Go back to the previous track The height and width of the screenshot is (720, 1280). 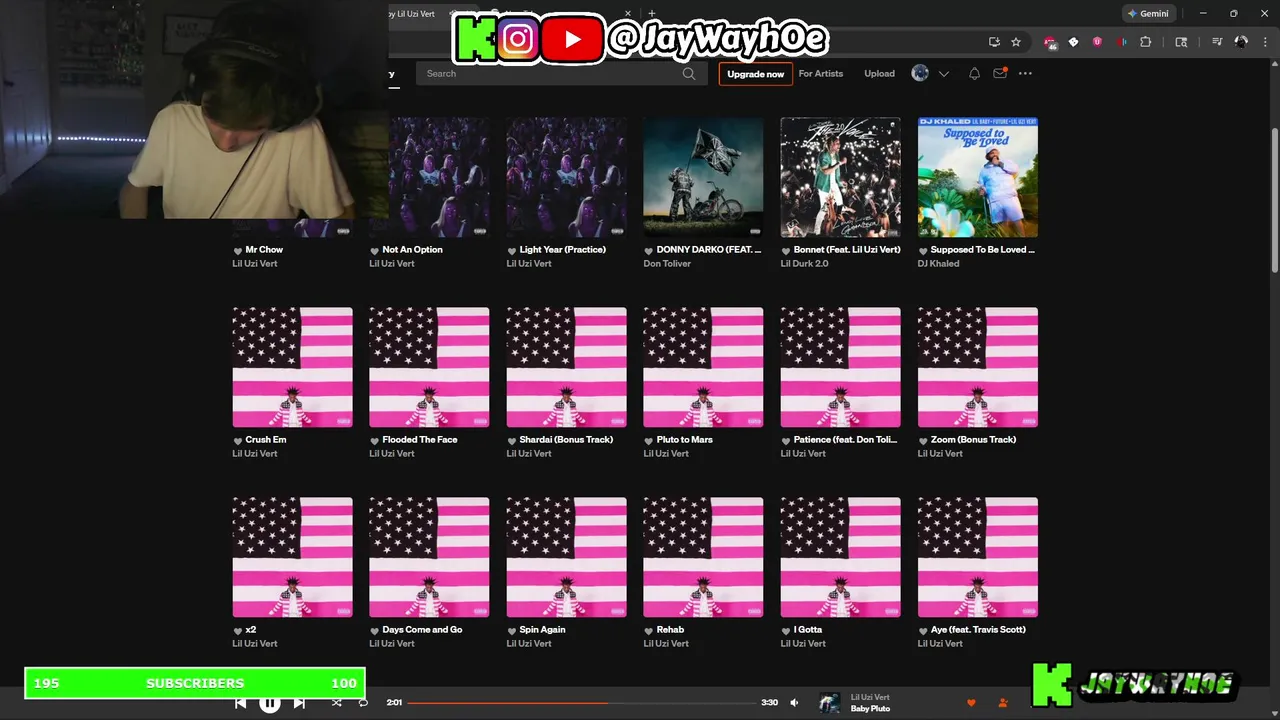241,703
